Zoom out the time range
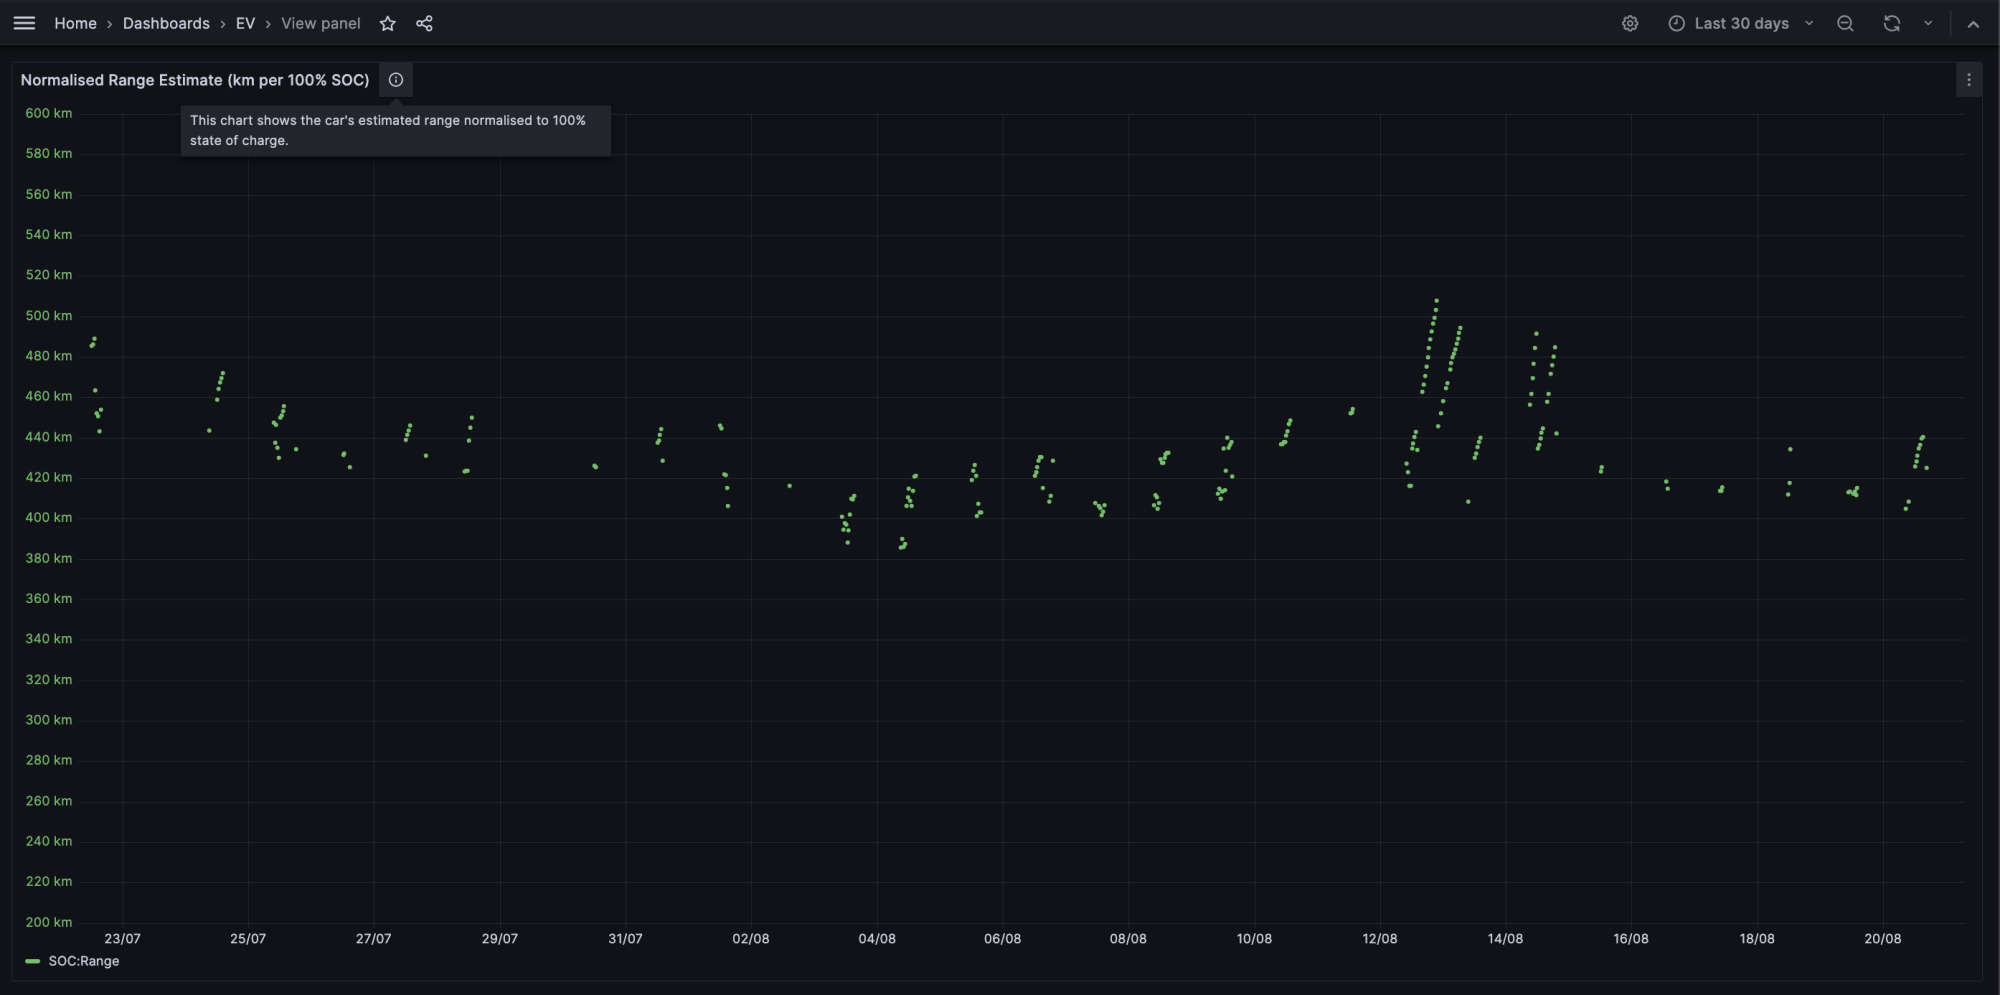 pyautogui.click(x=1845, y=23)
